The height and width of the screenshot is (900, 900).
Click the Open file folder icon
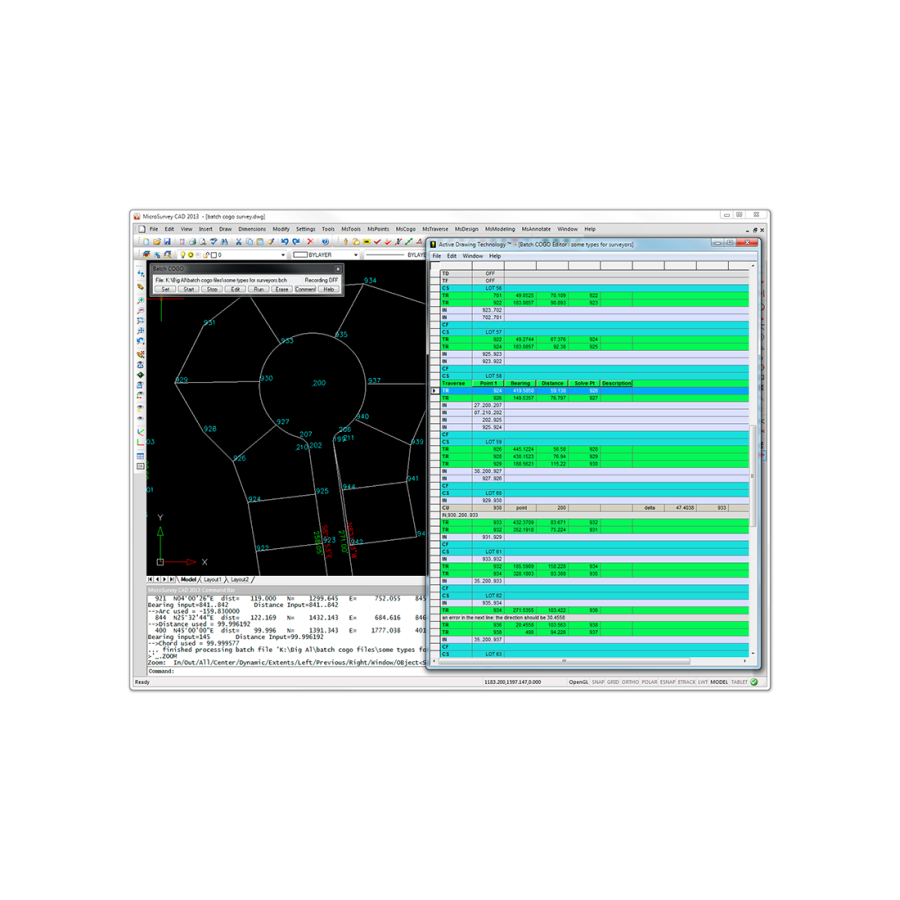point(157,242)
